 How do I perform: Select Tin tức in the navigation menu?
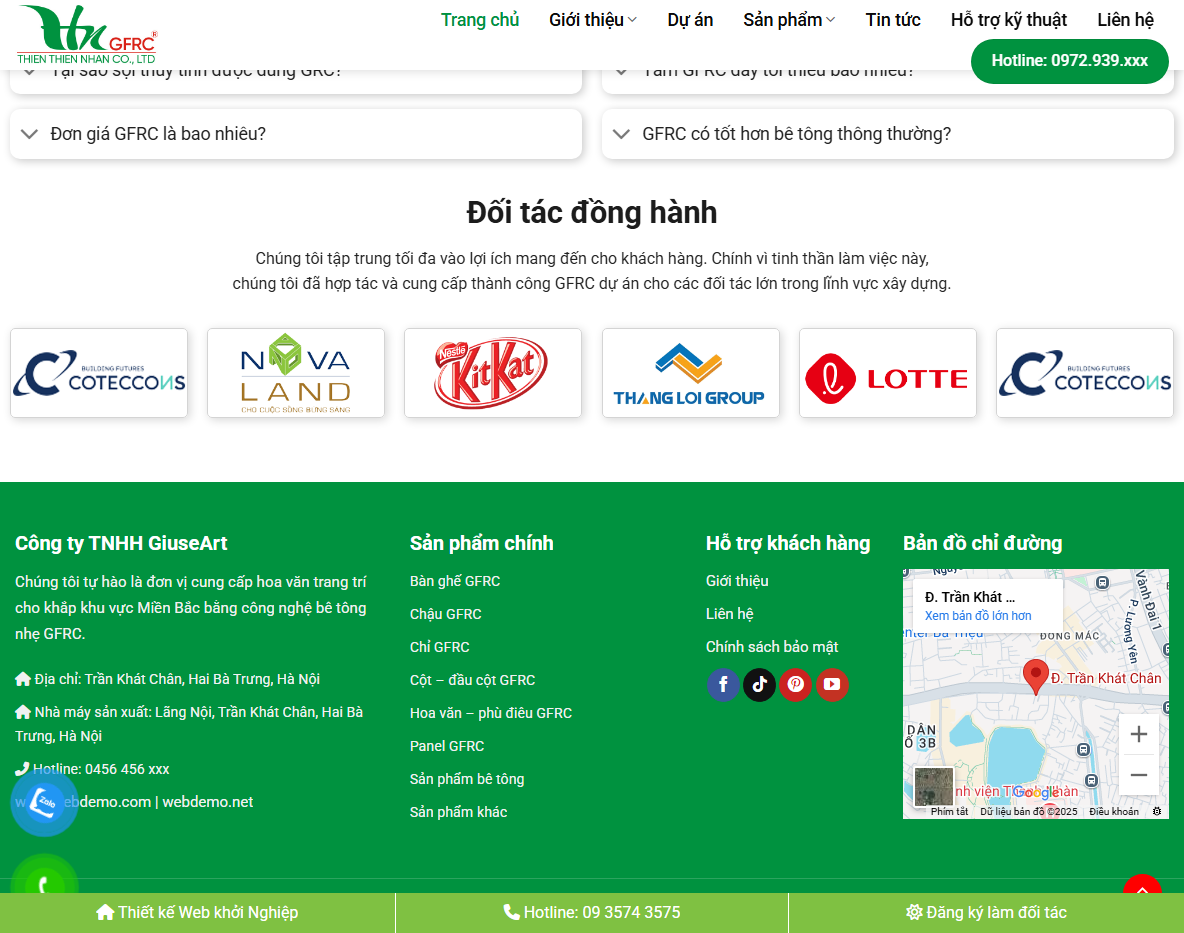[892, 19]
